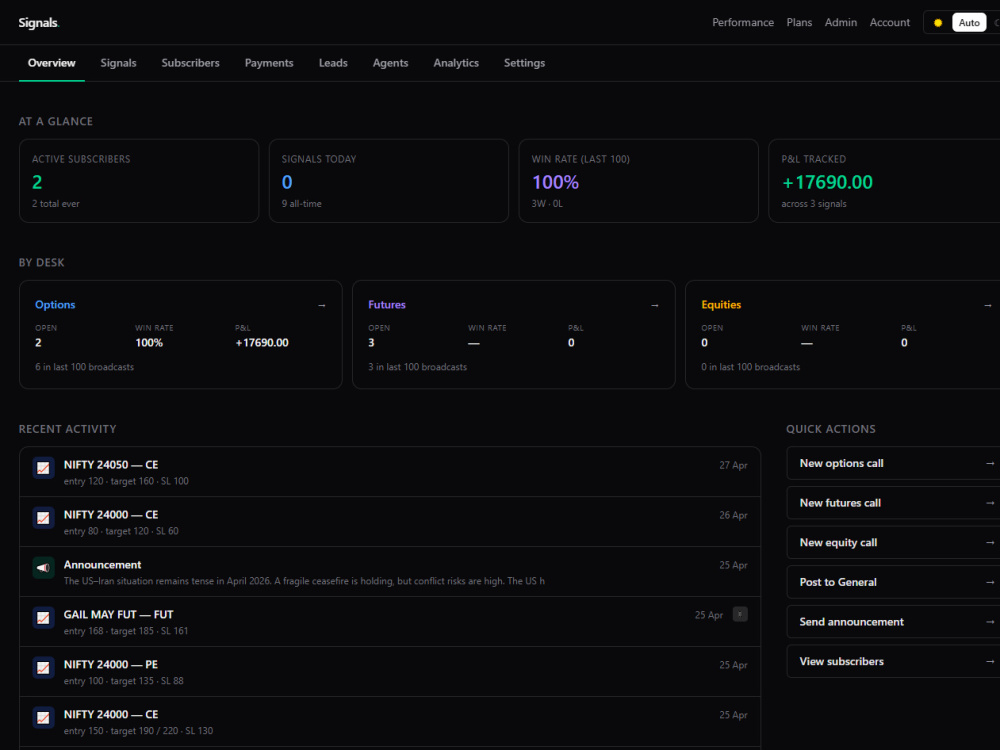
Task: Click '0 in last 100 broadcasts' text
Action: pos(751,367)
